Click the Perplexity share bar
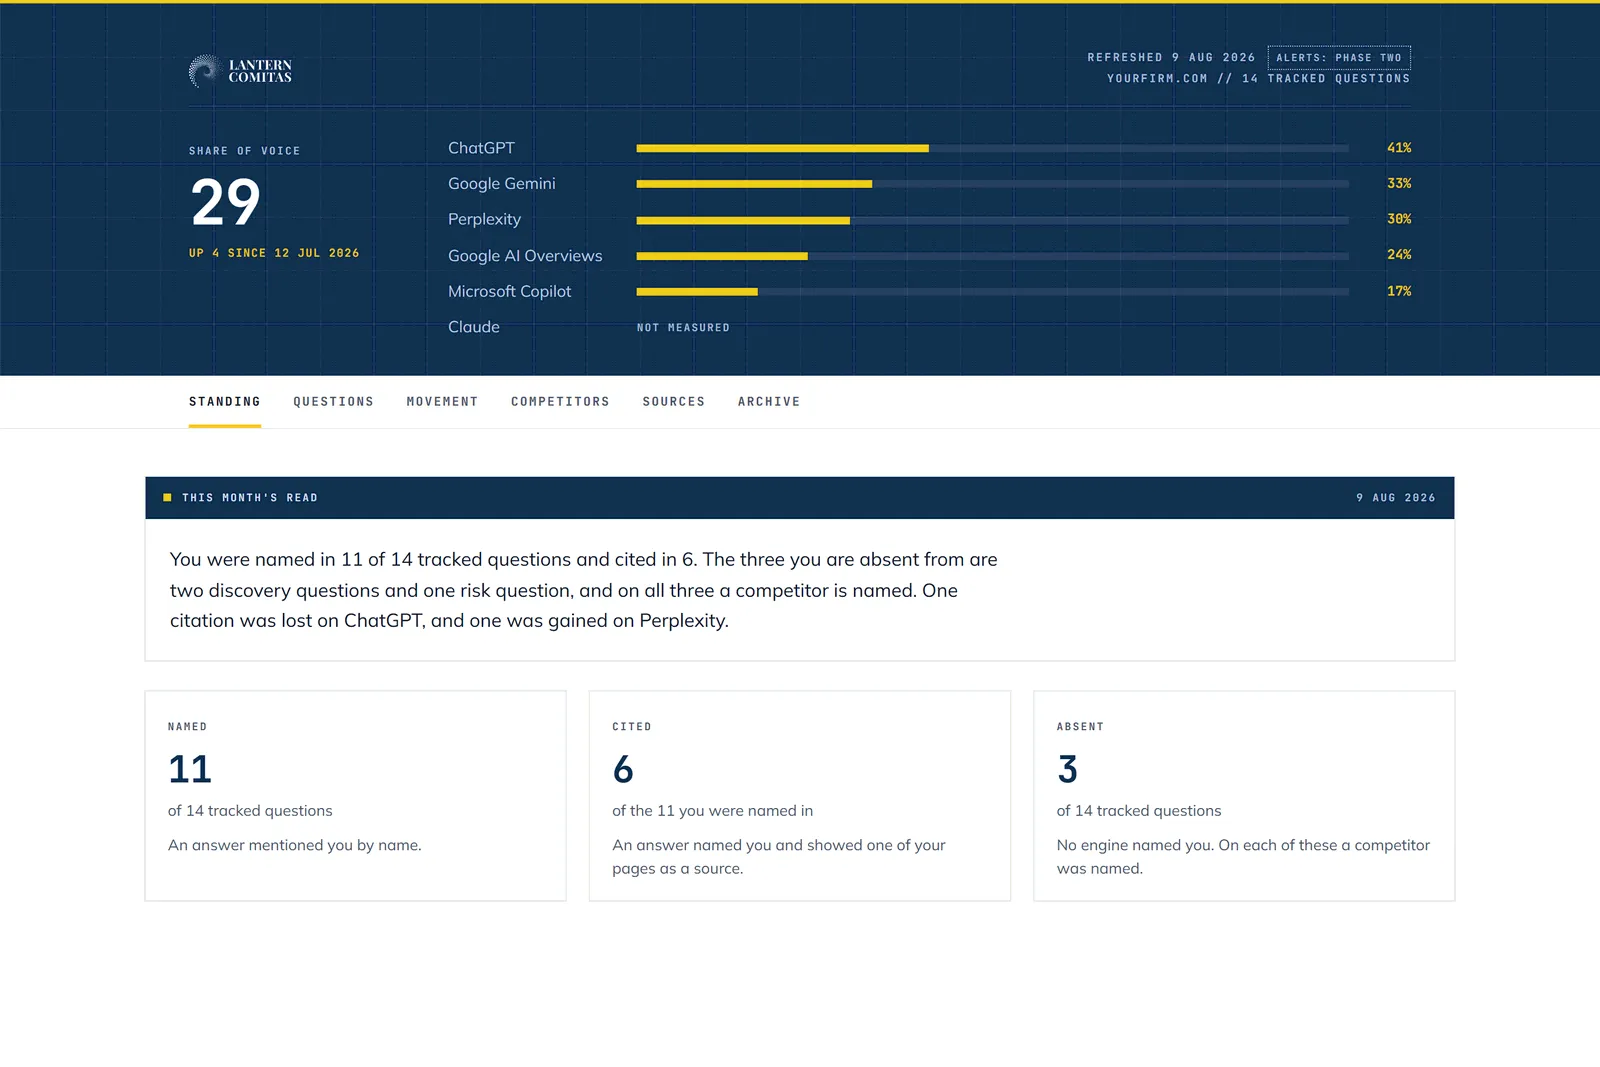This screenshot has width=1600, height=1067. pyautogui.click(x=992, y=220)
